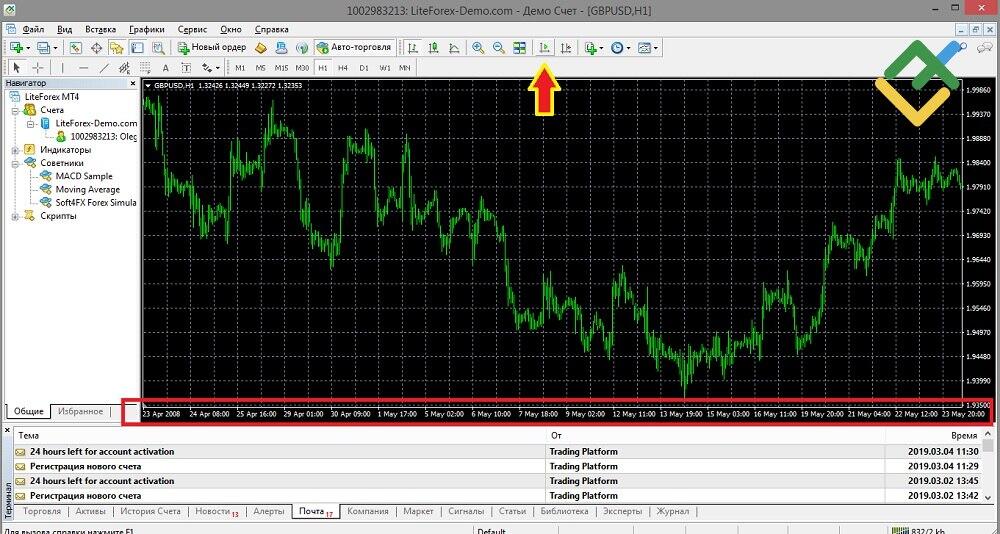The image size is (1000, 534).
Task: Open a new chart with the toolbar icon
Action: (17, 48)
